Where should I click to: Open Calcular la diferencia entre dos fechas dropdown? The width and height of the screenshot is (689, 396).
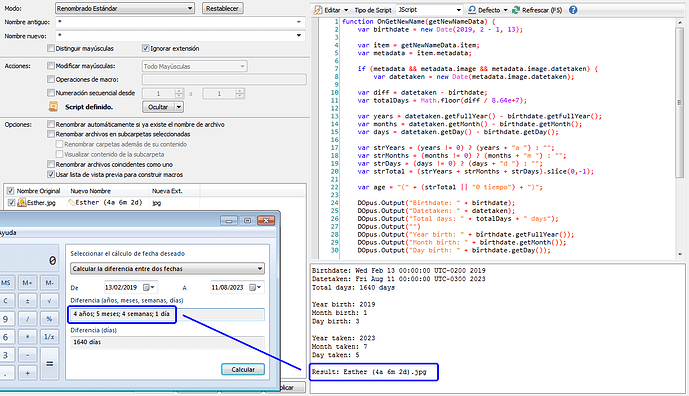[x=167, y=269]
